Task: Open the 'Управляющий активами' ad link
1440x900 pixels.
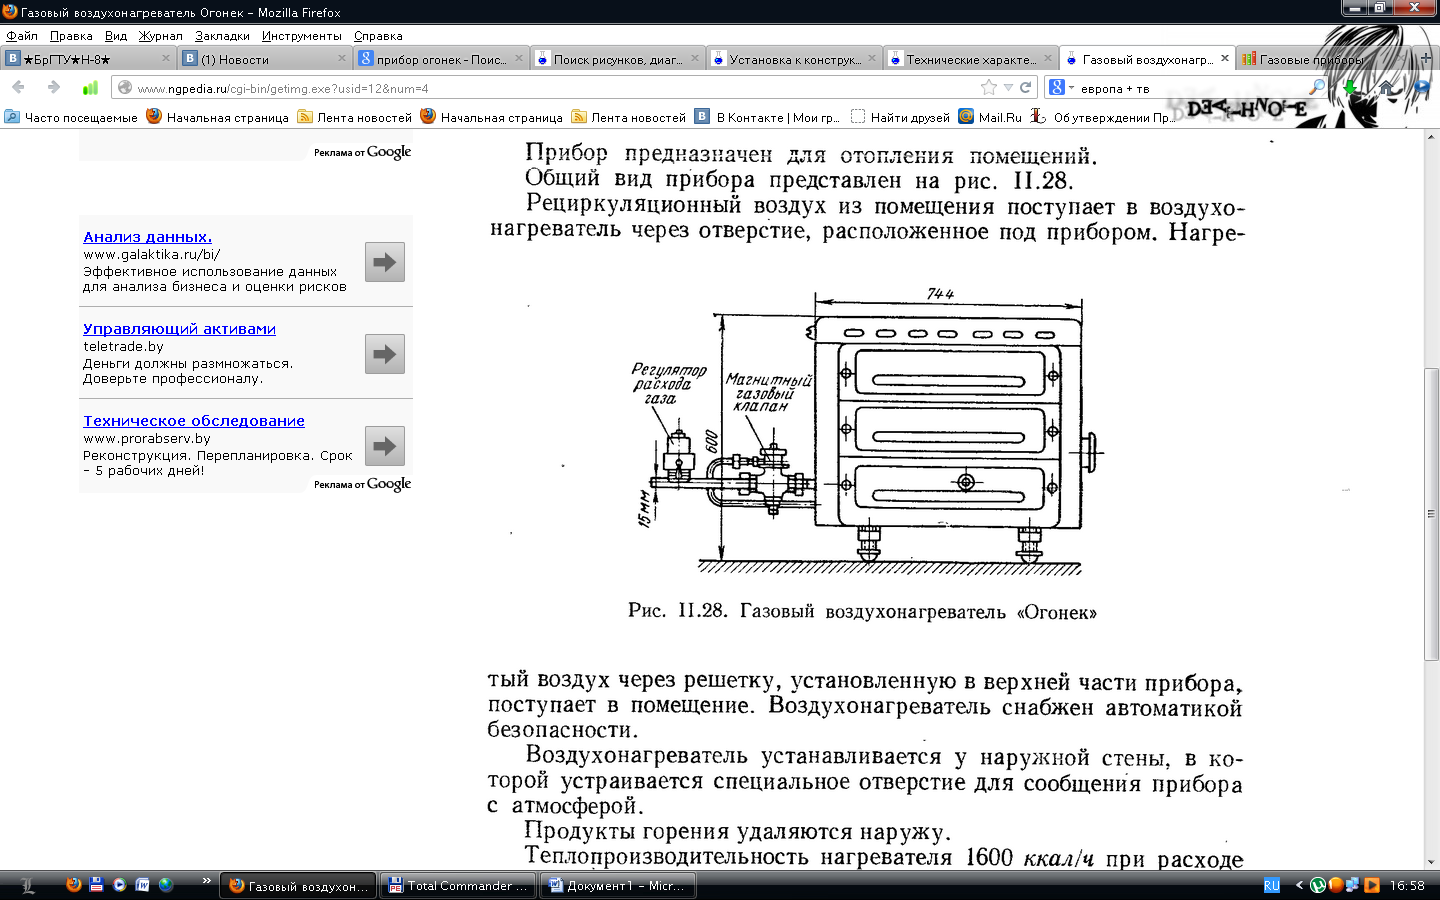Action: [179, 329]
